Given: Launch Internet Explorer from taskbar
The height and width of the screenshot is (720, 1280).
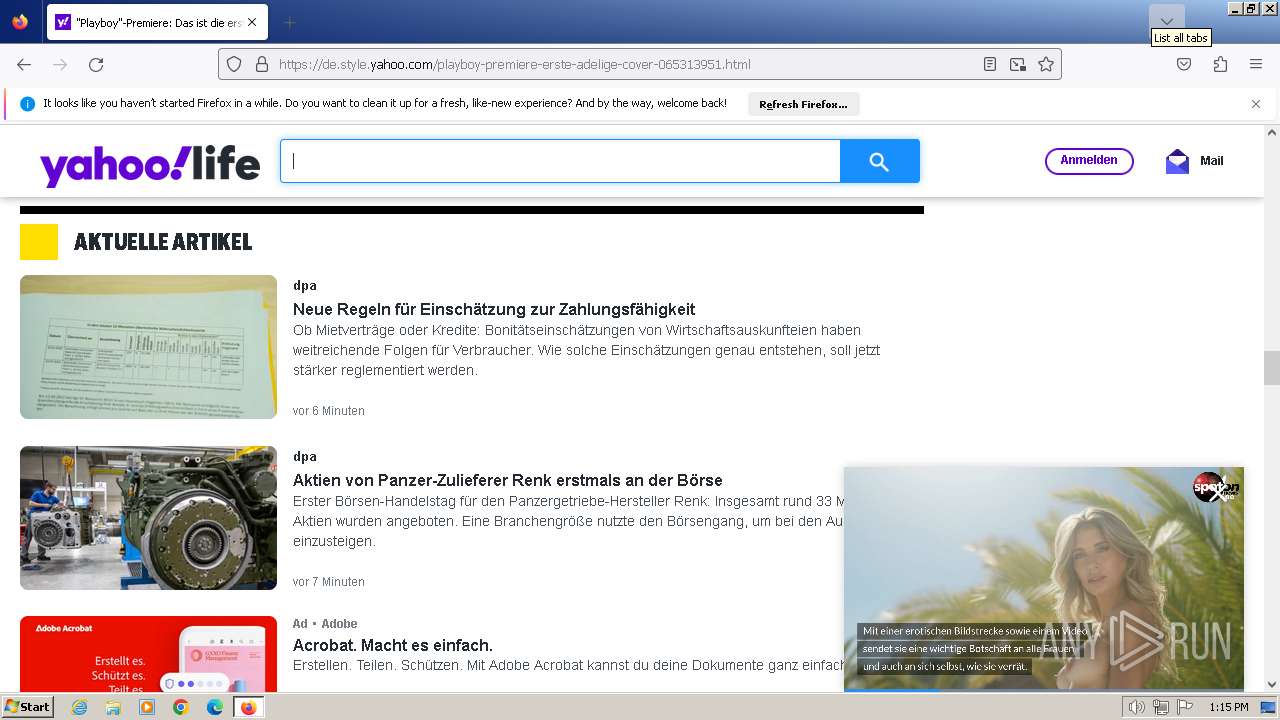Looking at the screenshot, I should pos(79,707).
